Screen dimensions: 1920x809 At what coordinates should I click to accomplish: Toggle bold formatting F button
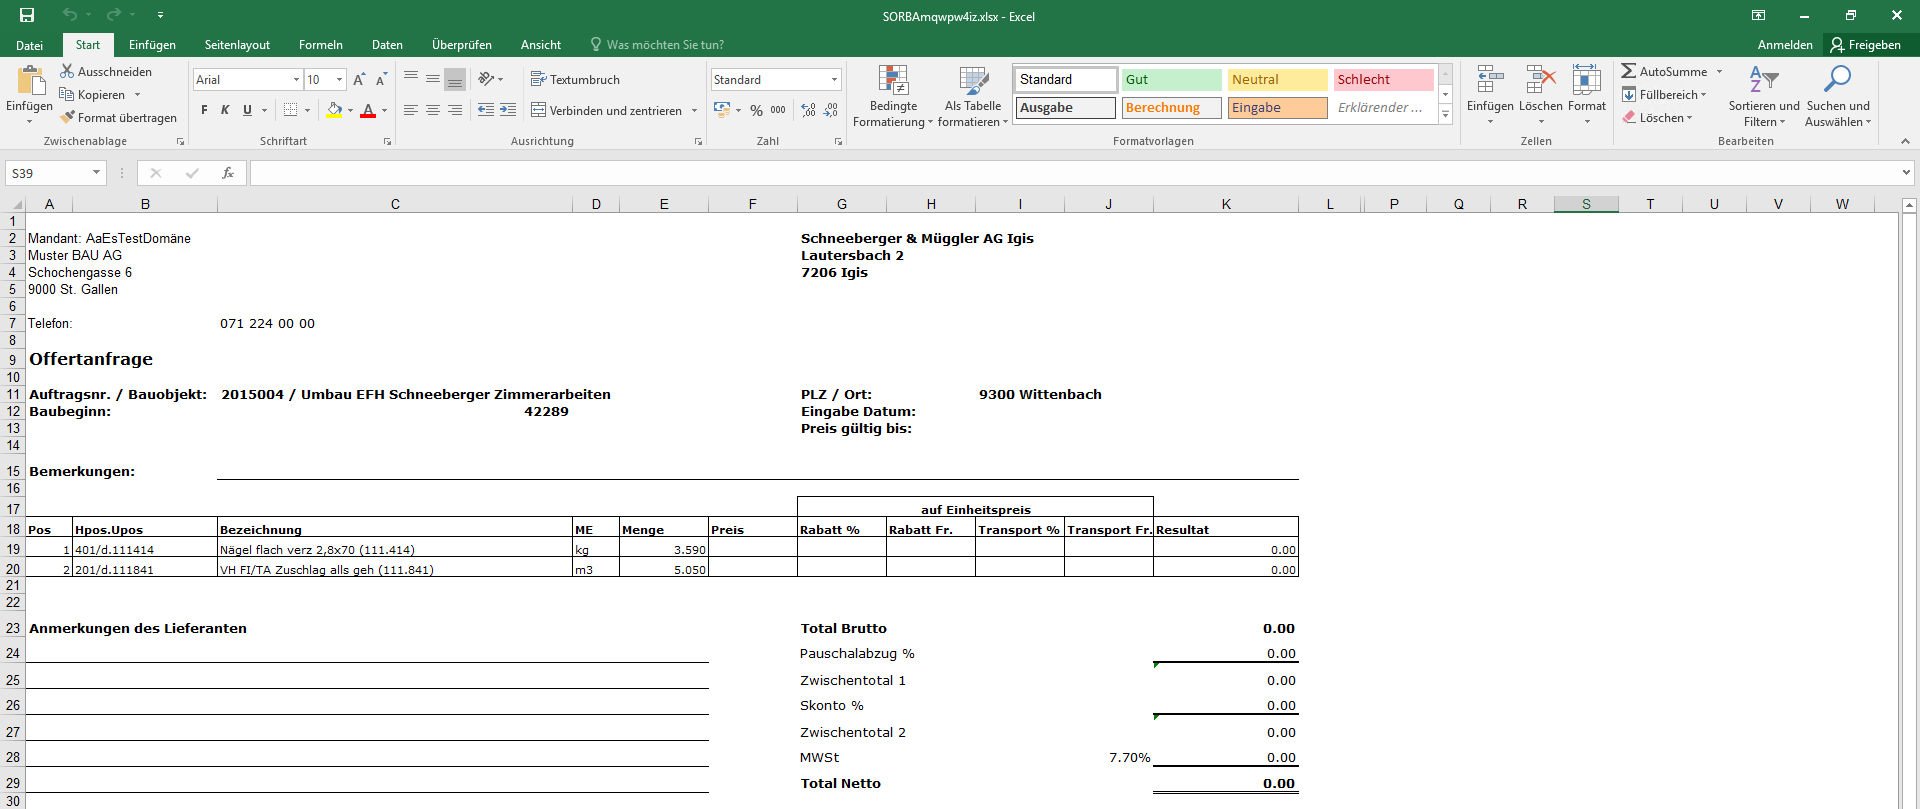point(204,110)
